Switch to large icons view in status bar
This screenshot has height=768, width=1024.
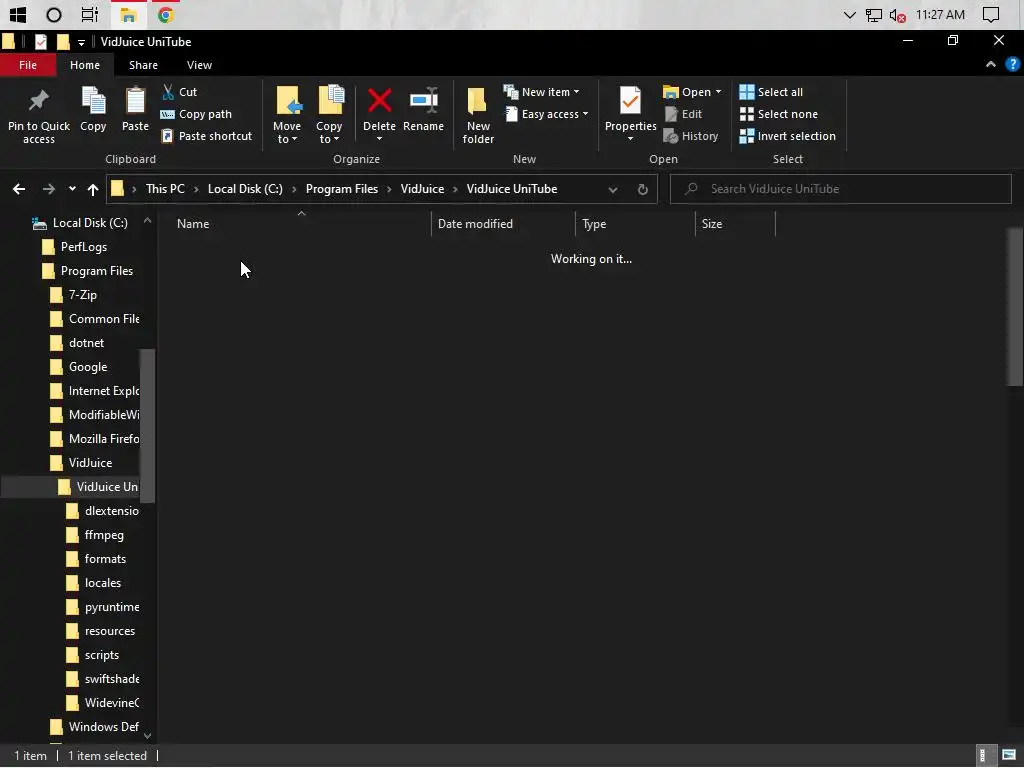(1009, 756)
